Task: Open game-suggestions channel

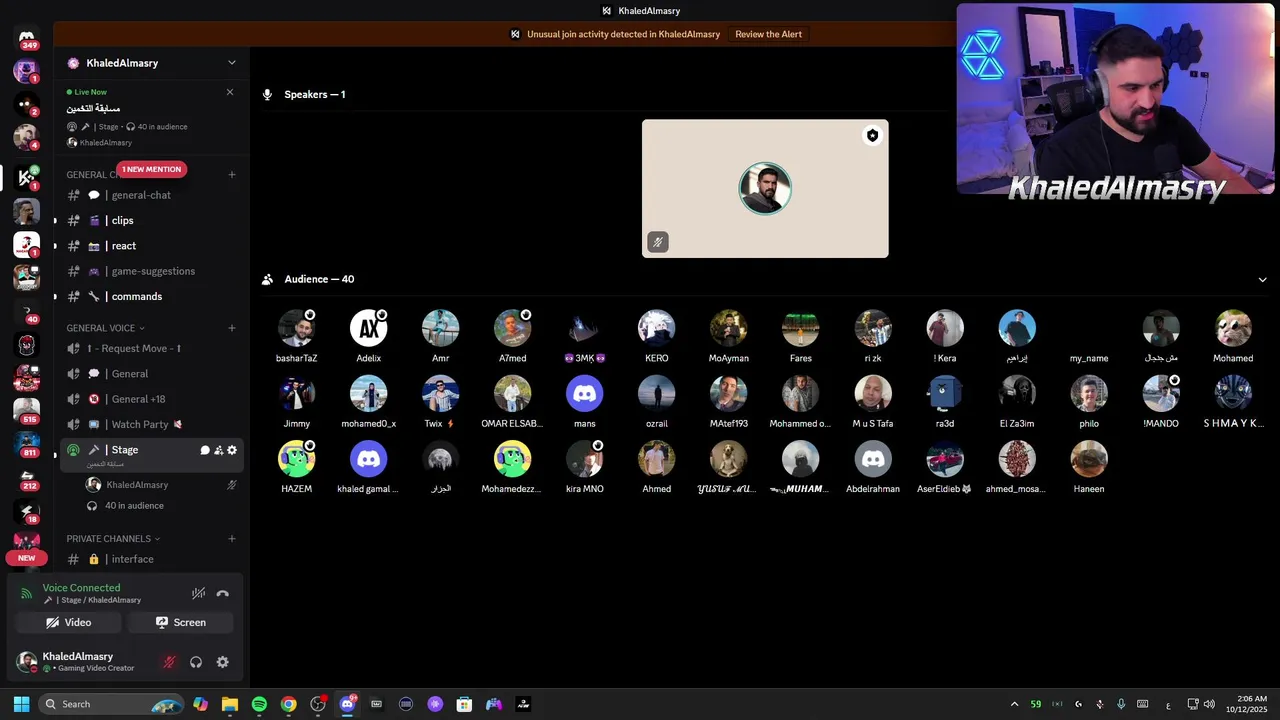Action: click(x=150, y=271)
